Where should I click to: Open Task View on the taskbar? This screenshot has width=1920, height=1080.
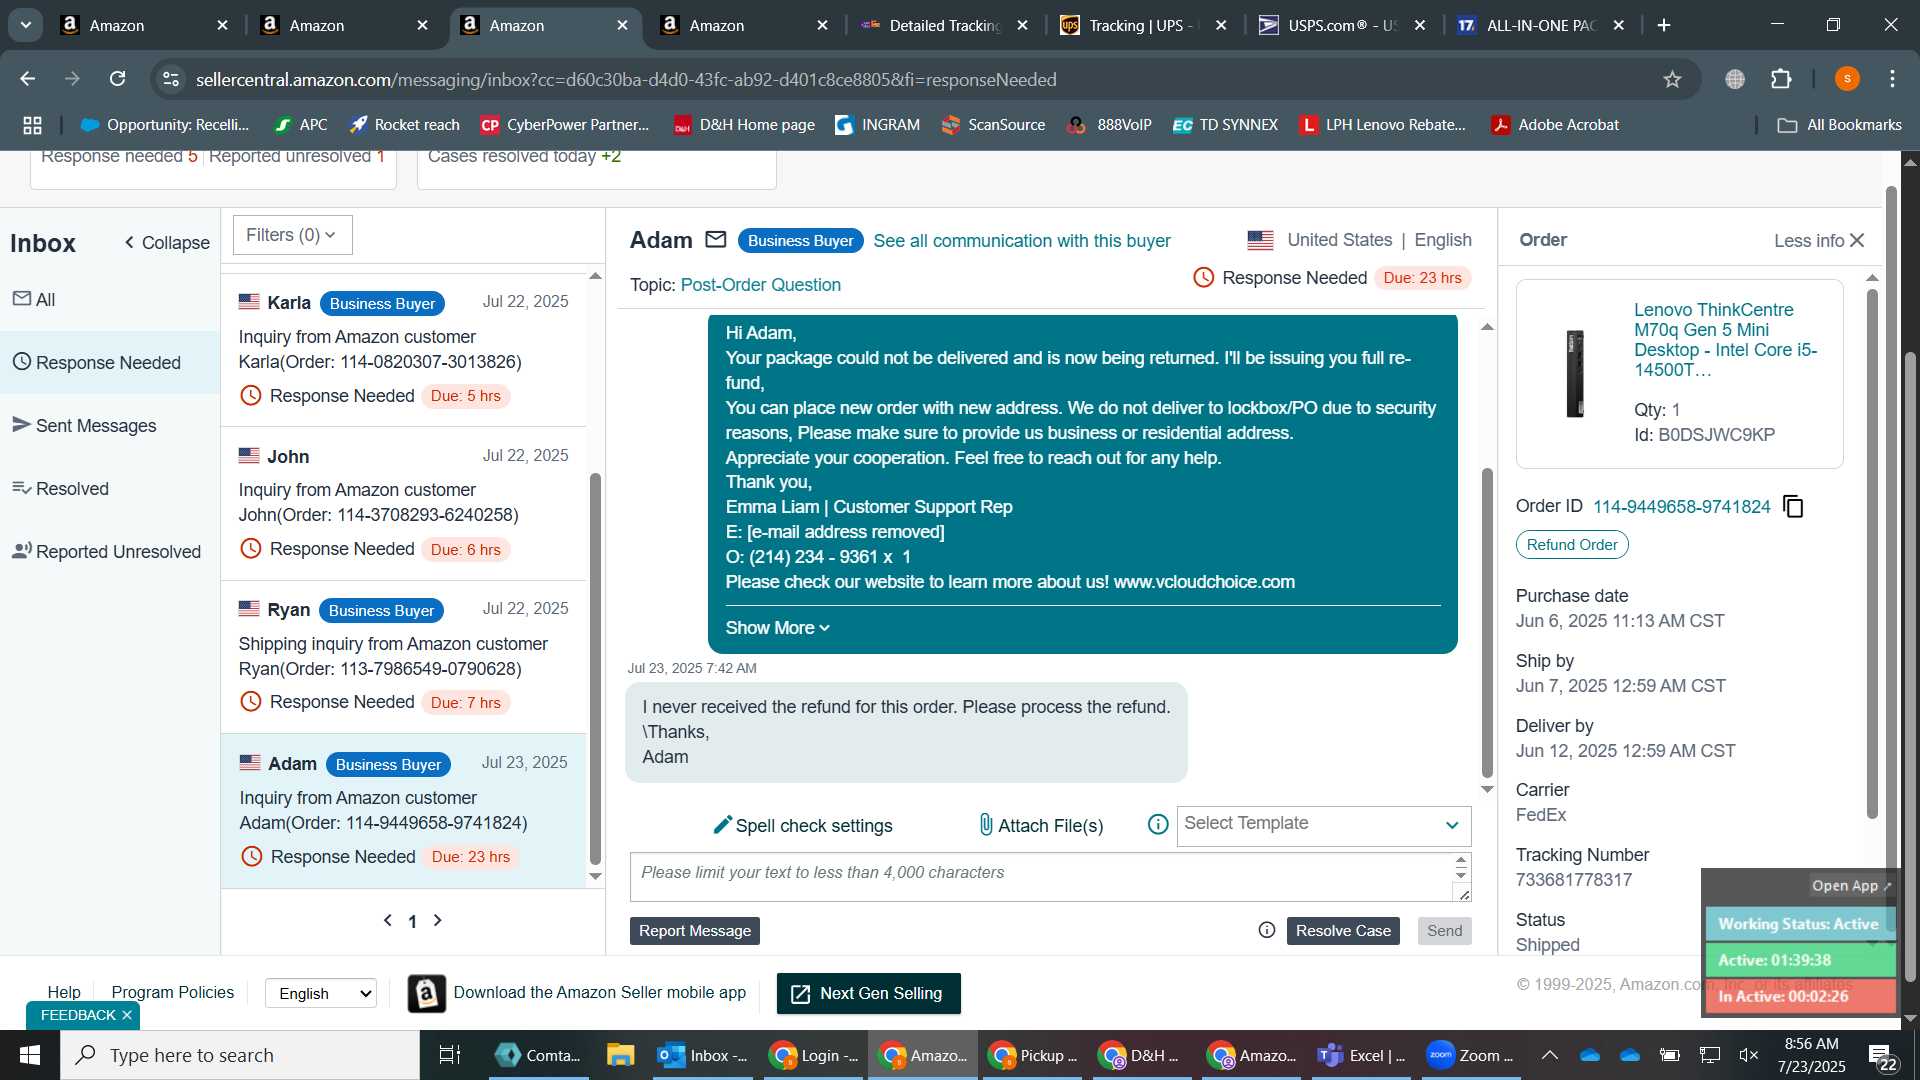point(450,1055)
